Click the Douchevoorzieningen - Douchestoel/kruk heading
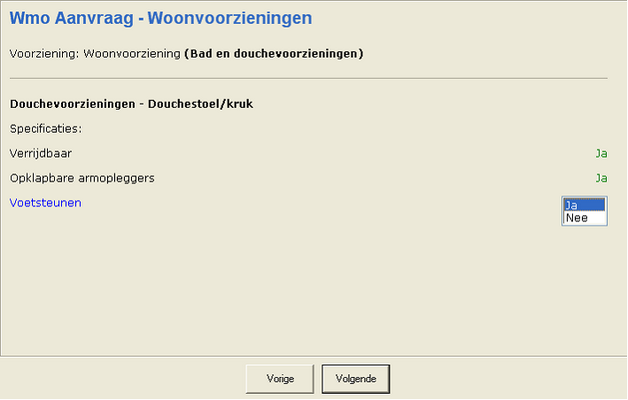 point(131,104)
